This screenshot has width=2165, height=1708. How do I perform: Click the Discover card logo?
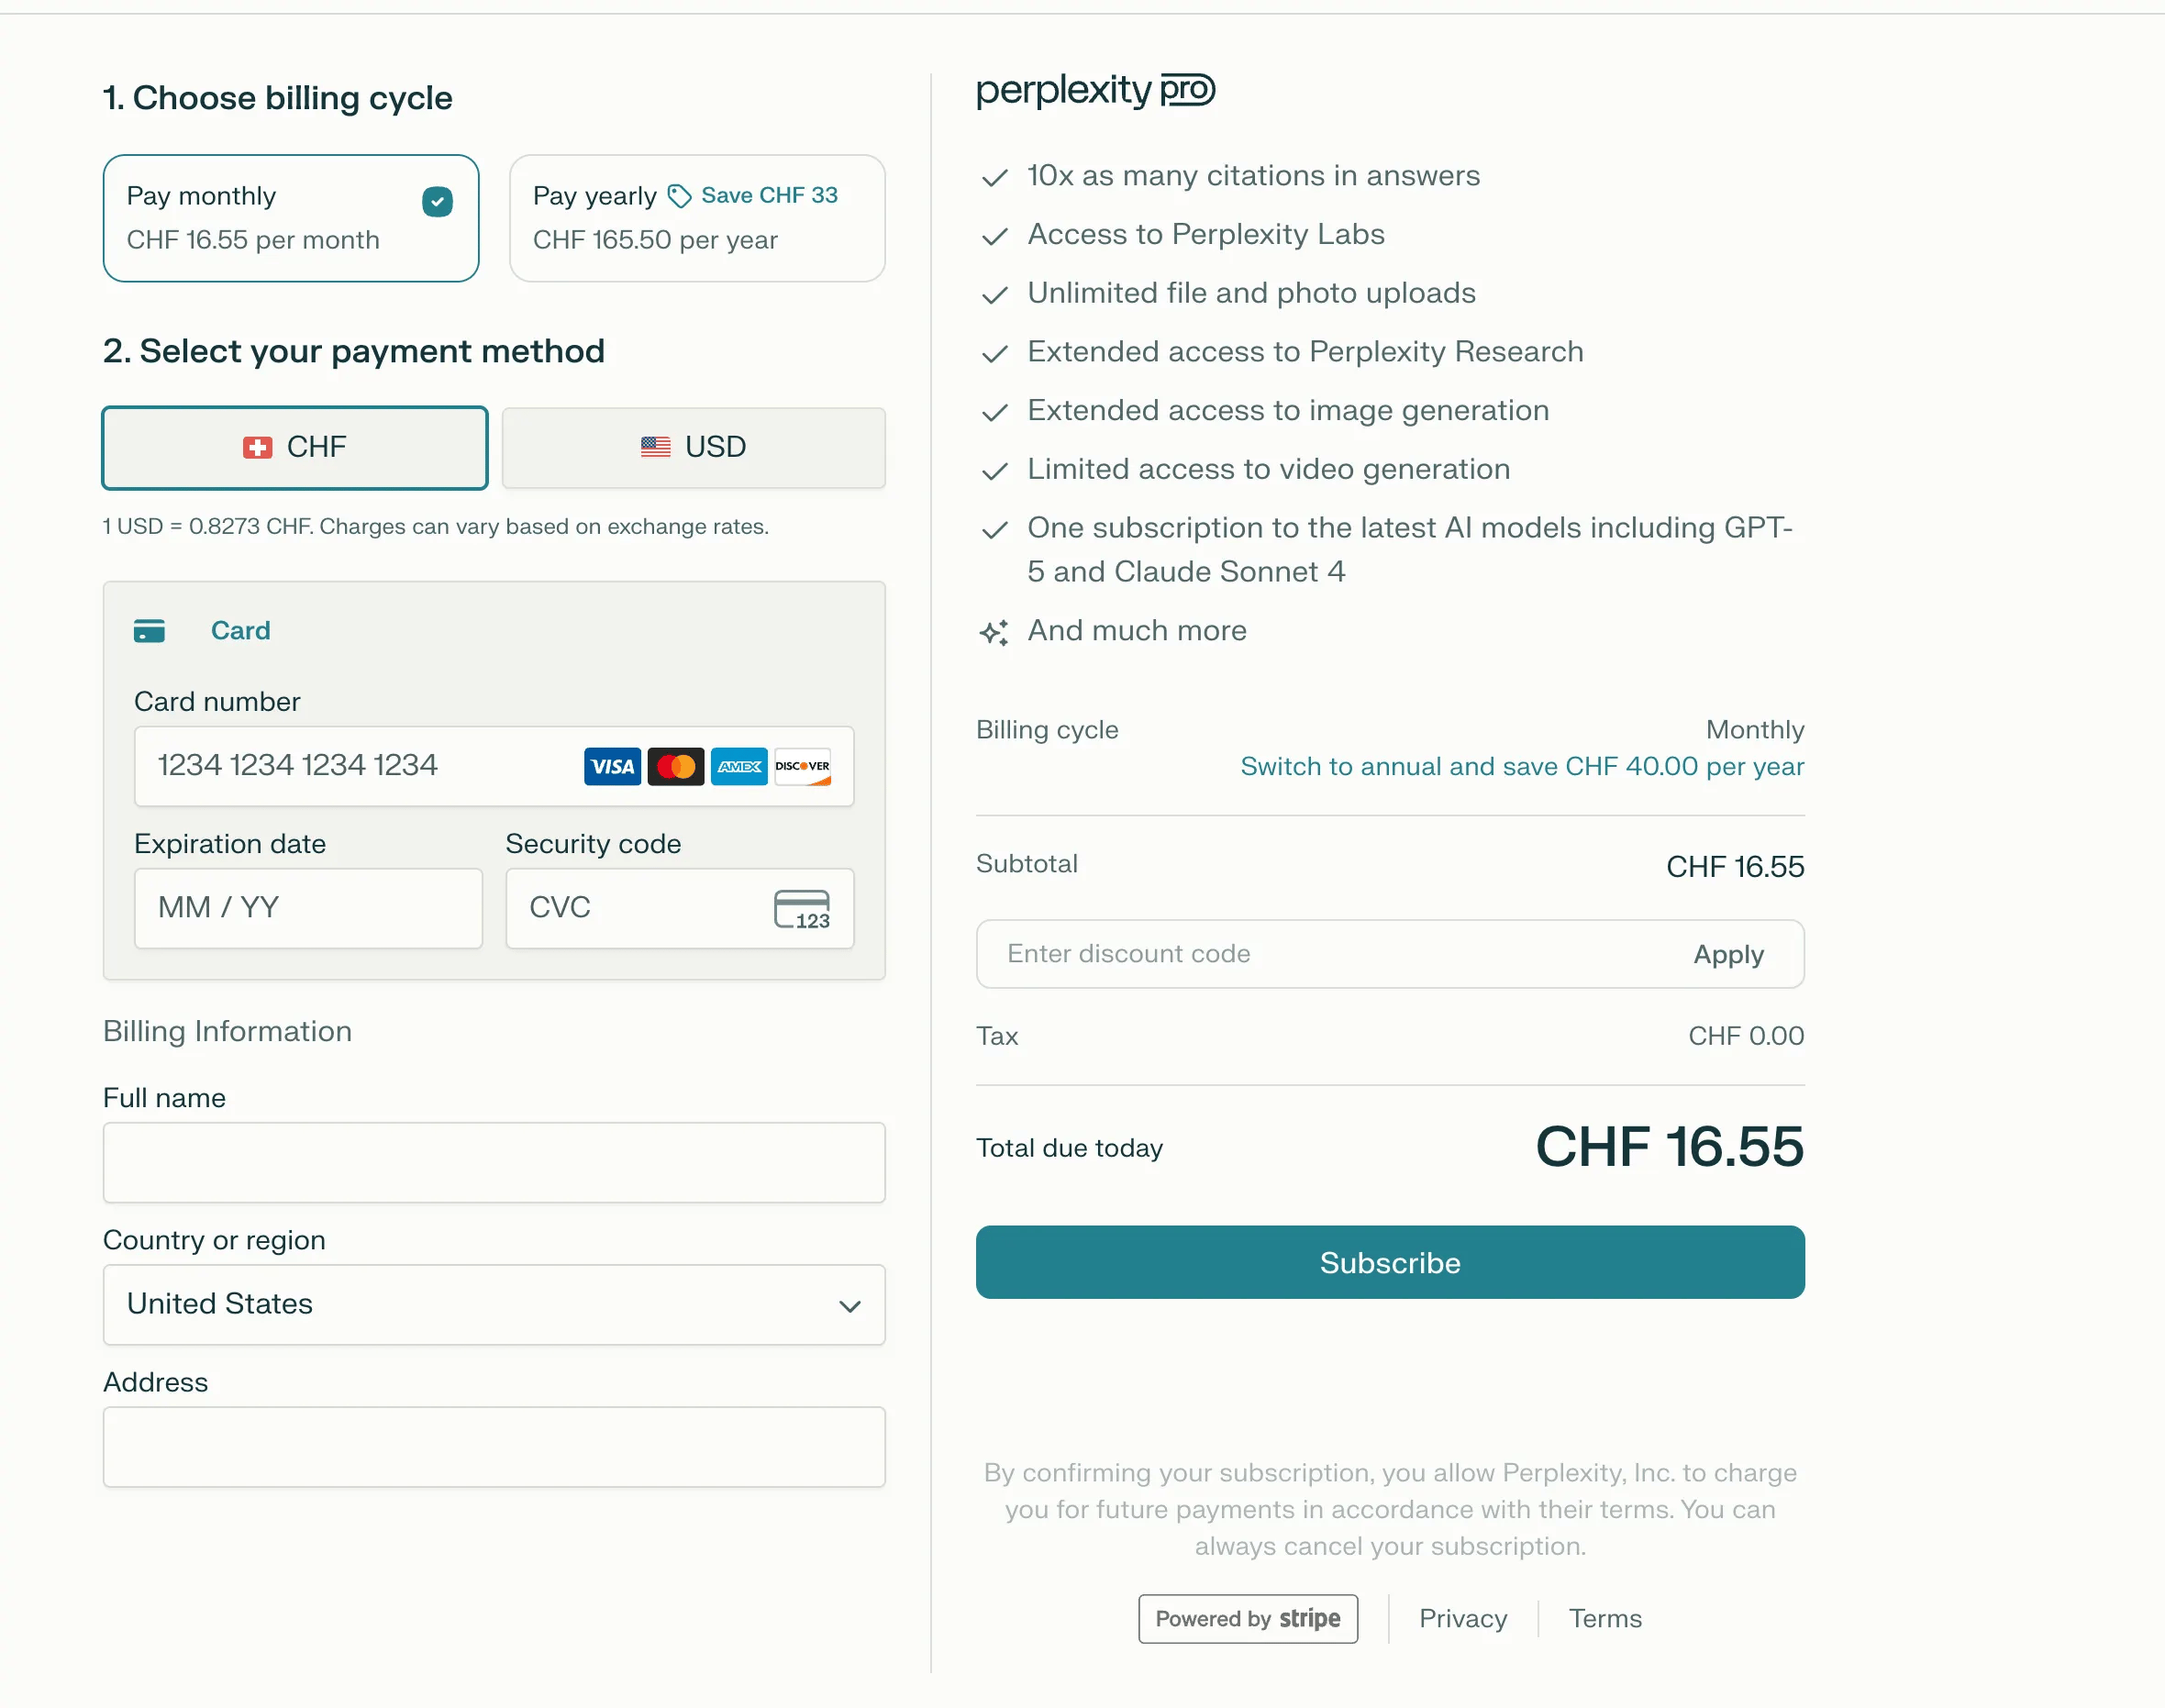[802, 766]
